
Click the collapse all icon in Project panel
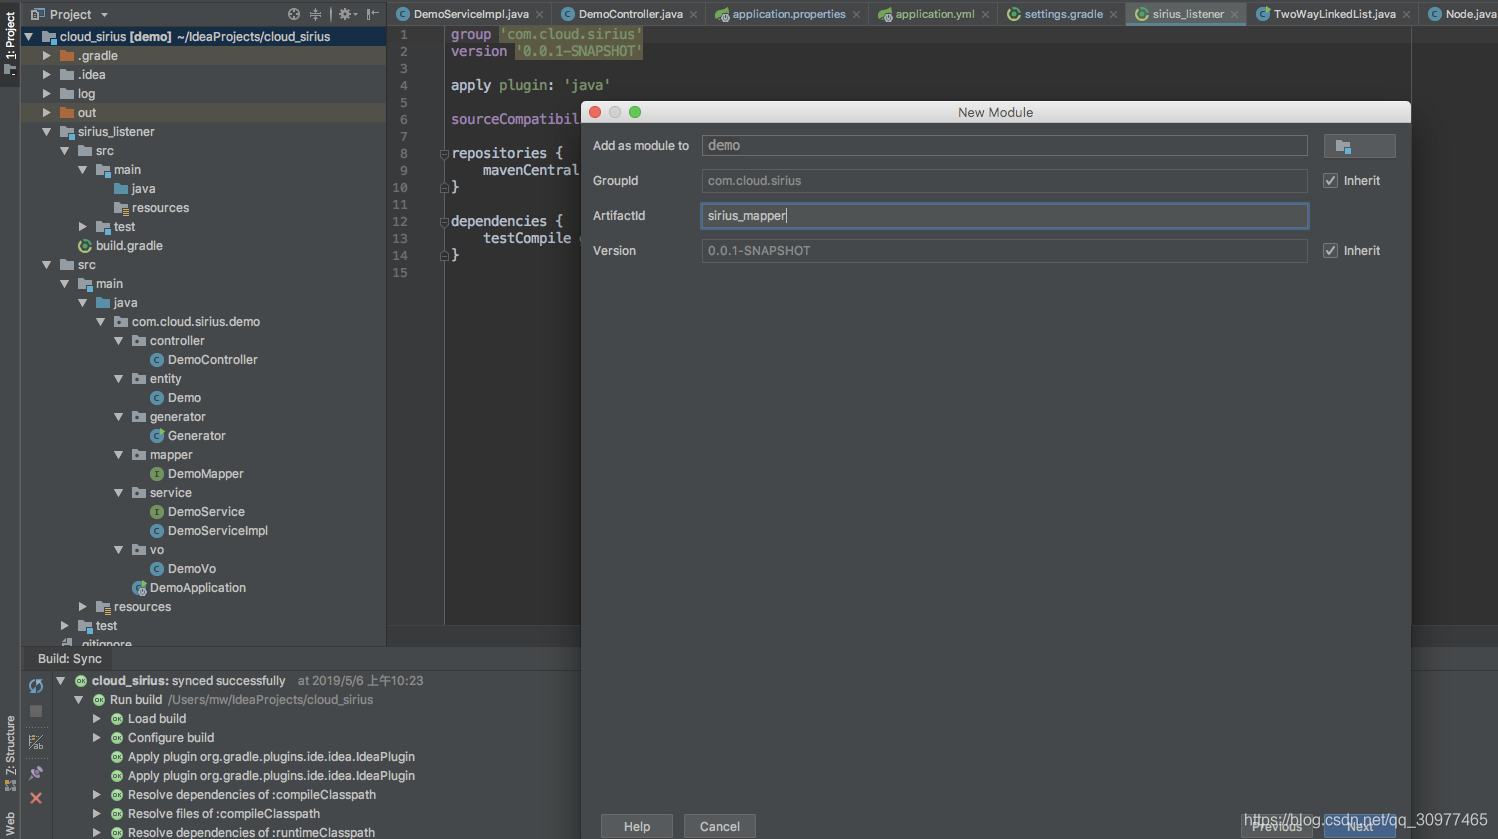pyautogui.click(x=316, y=14)
